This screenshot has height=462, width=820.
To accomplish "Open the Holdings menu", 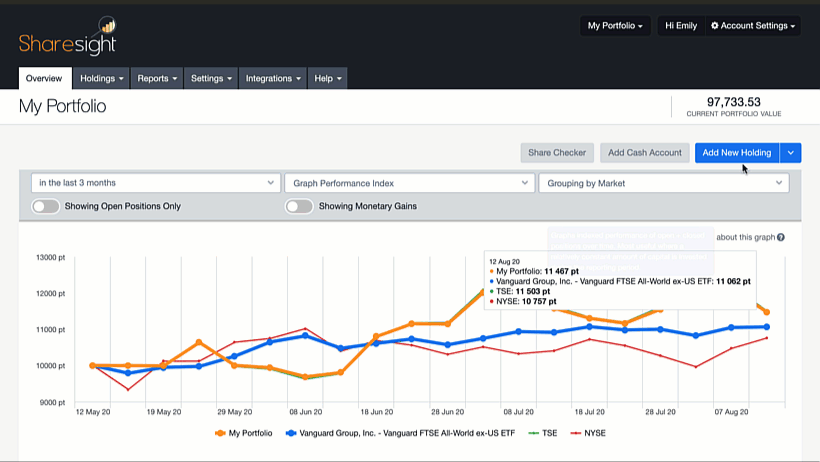I will tap(101, 78).
